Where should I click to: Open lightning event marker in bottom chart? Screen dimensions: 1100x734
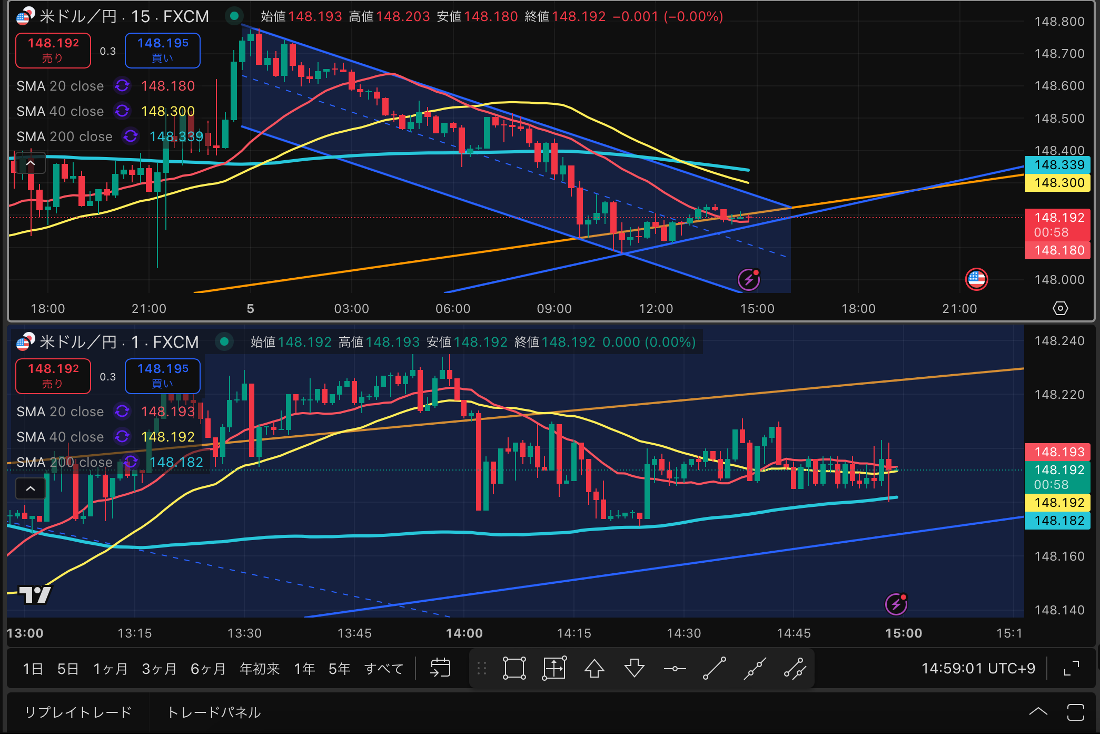point(896,603)
